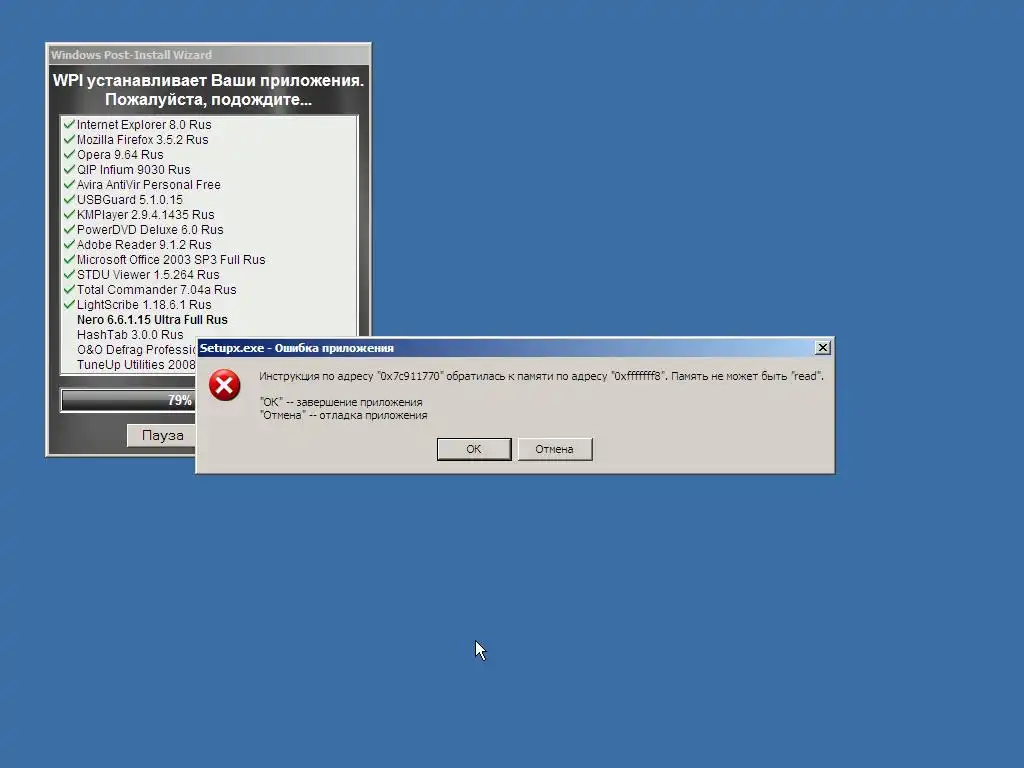The image size is (1024, 768).
Task: Select USBGuard 5.1.0.15 entry
Action: [x=130, y=200]
